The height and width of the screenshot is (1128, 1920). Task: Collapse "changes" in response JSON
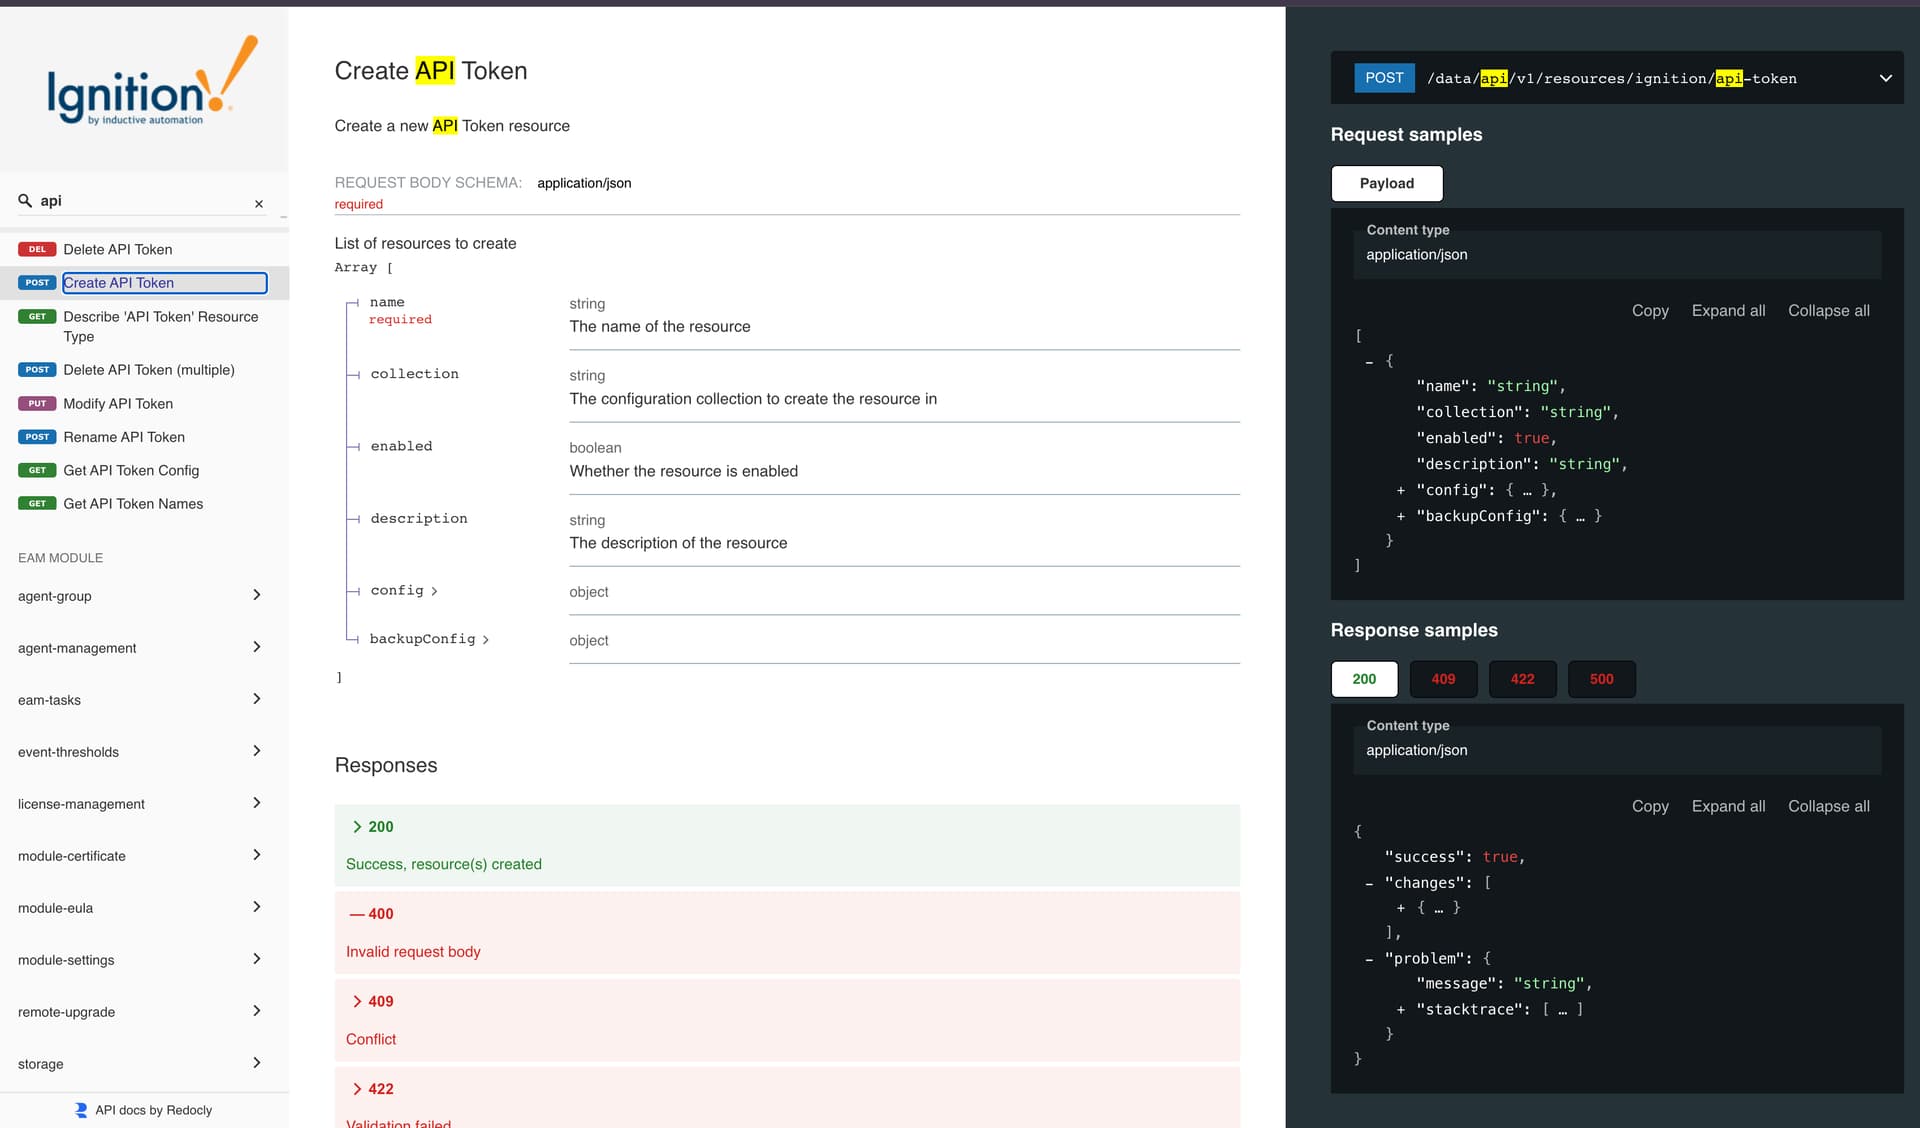tap(1369, 883)
